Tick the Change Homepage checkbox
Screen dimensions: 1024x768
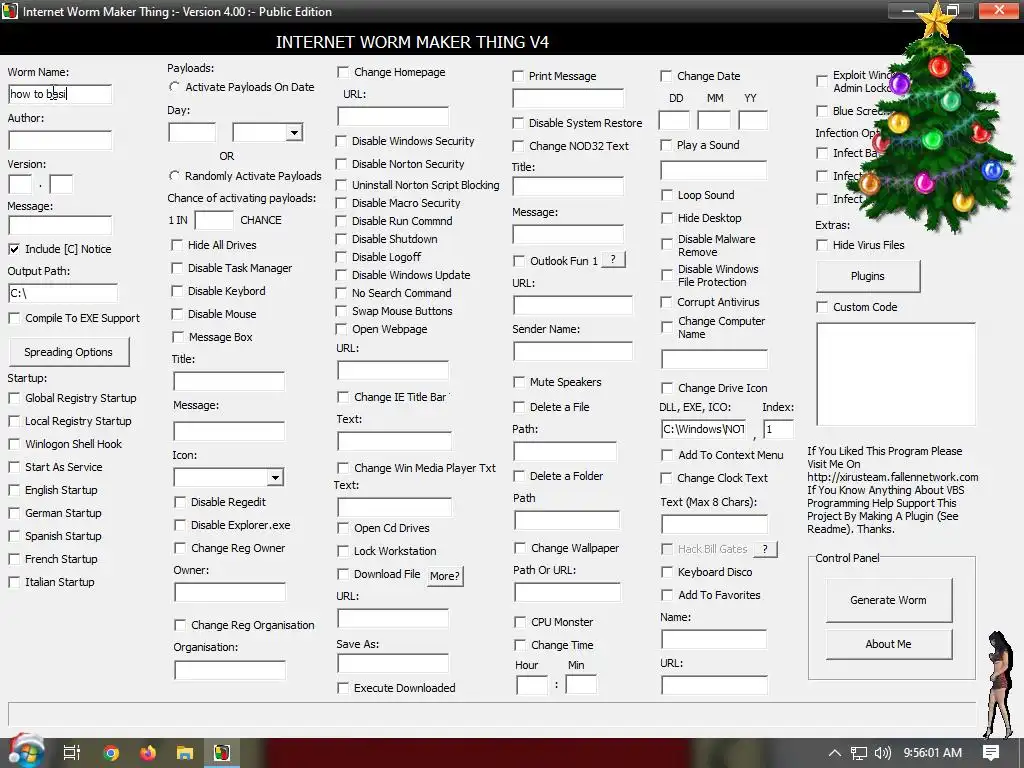pyautogui.click(x=343, y=72)
